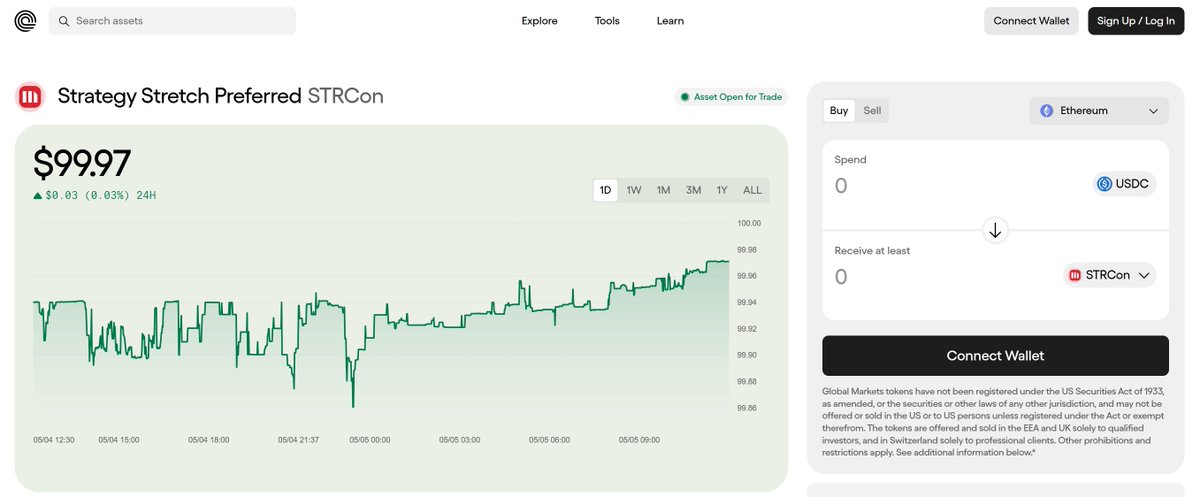1200x497 pixels.
Task: Click the Strategy Stretch Preferred asset logo
Action: pos(30,97)
